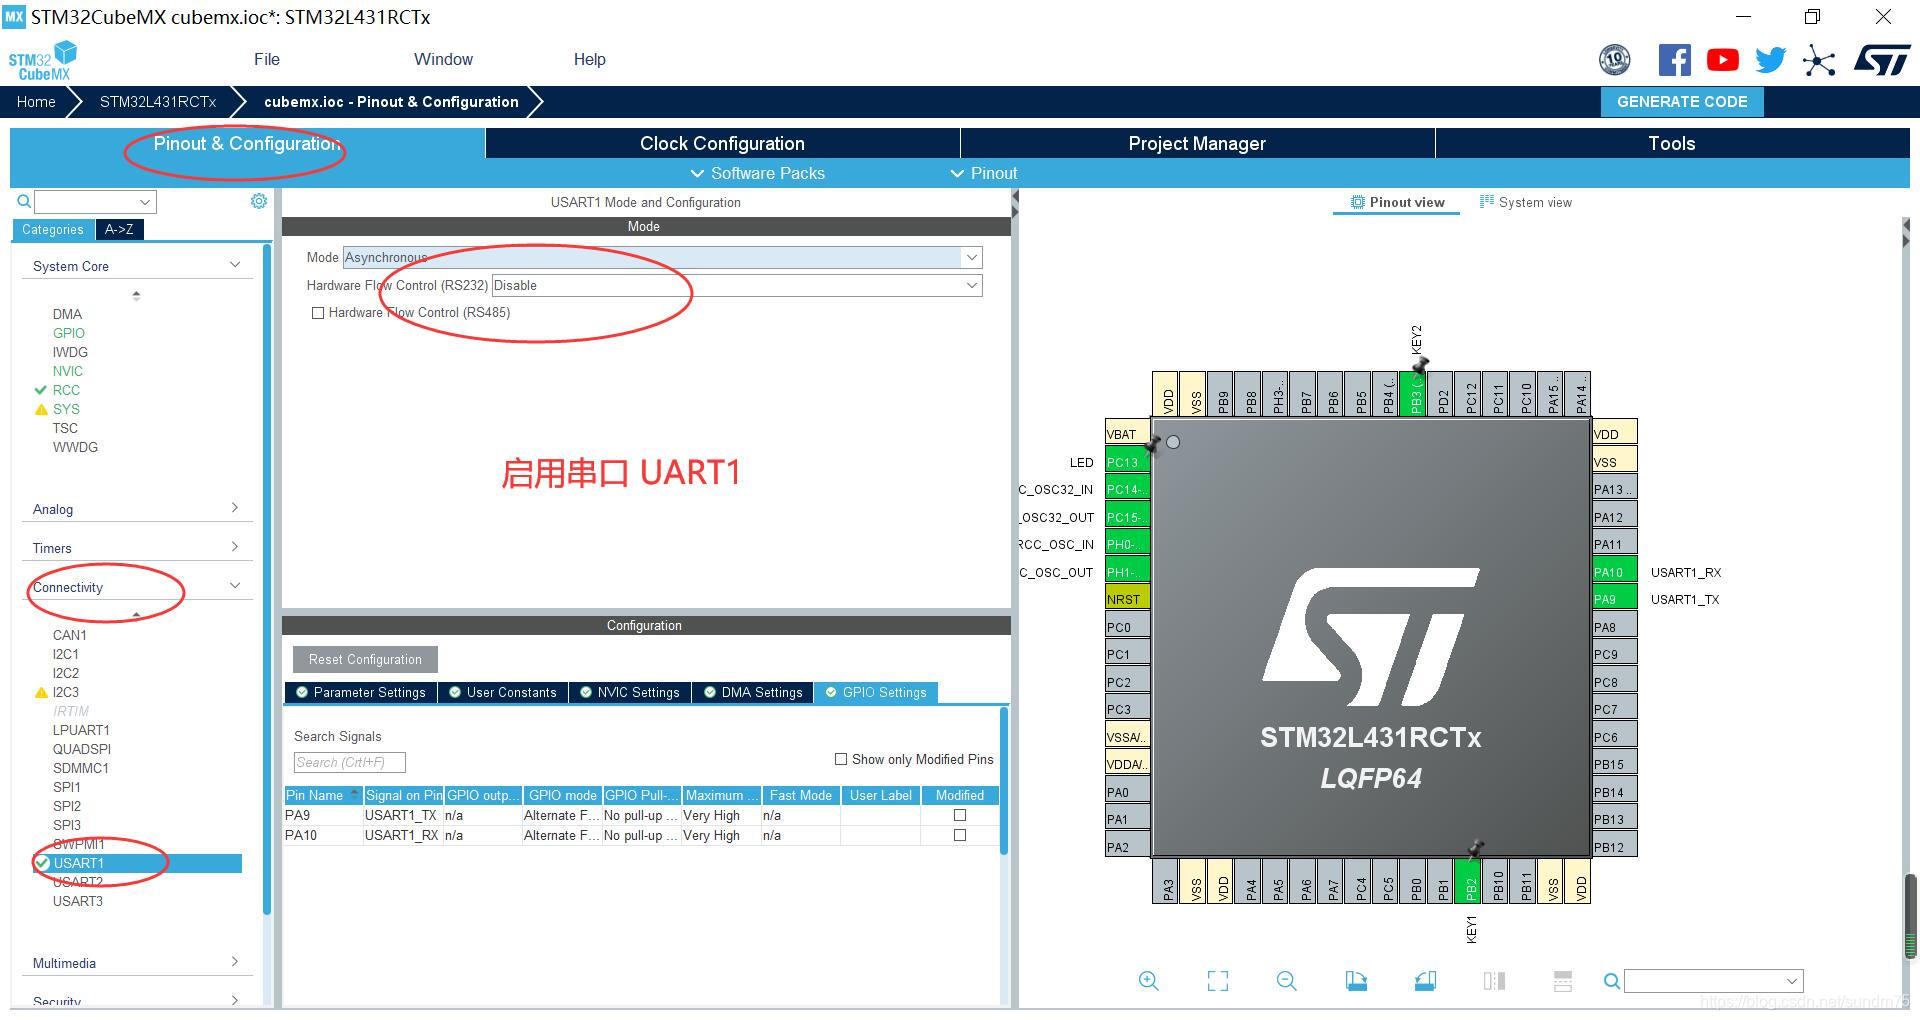Open the DMA Settings tab
Screen dimensions: 1920x1020
[x=753, y=692]
